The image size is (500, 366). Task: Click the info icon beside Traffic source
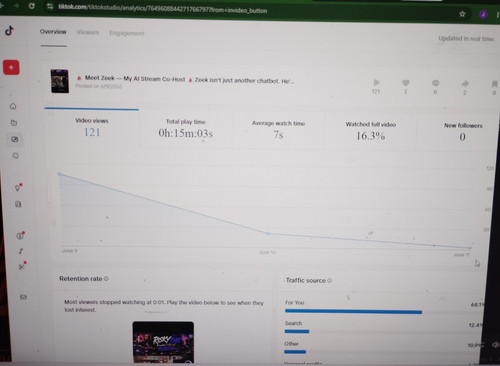pos(329,280)
